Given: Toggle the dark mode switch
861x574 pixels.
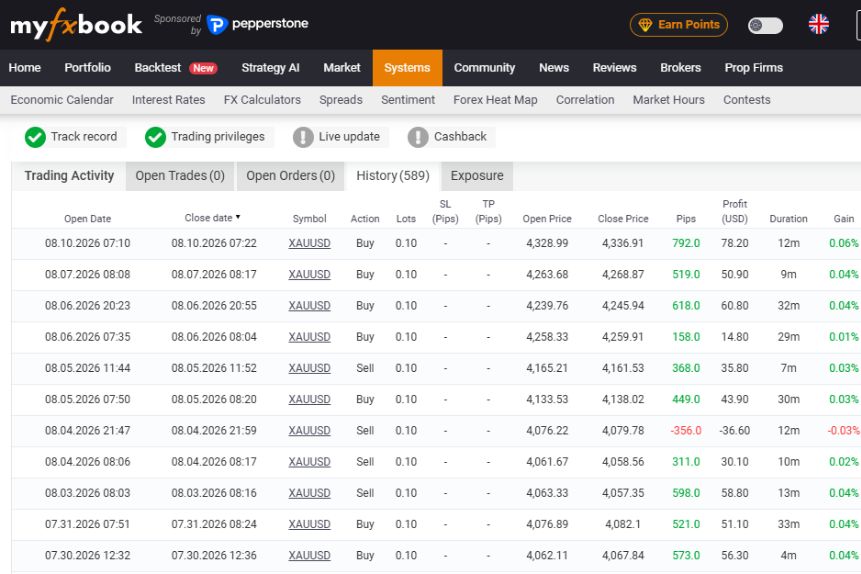Looking at the screenshot, I should click(x=765, y=25).
